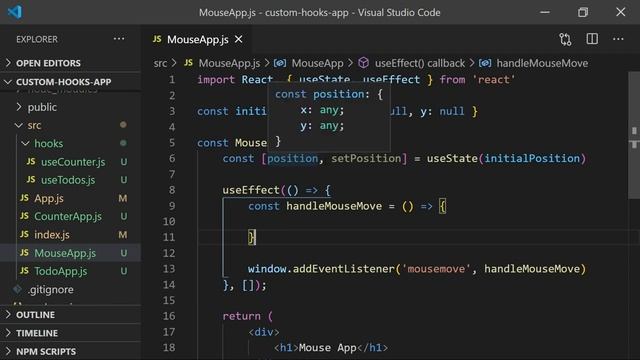Click U status badge for TodoApp.js
Image resolution: width=640 pixels, height=360 pixels.
(123, 271)
